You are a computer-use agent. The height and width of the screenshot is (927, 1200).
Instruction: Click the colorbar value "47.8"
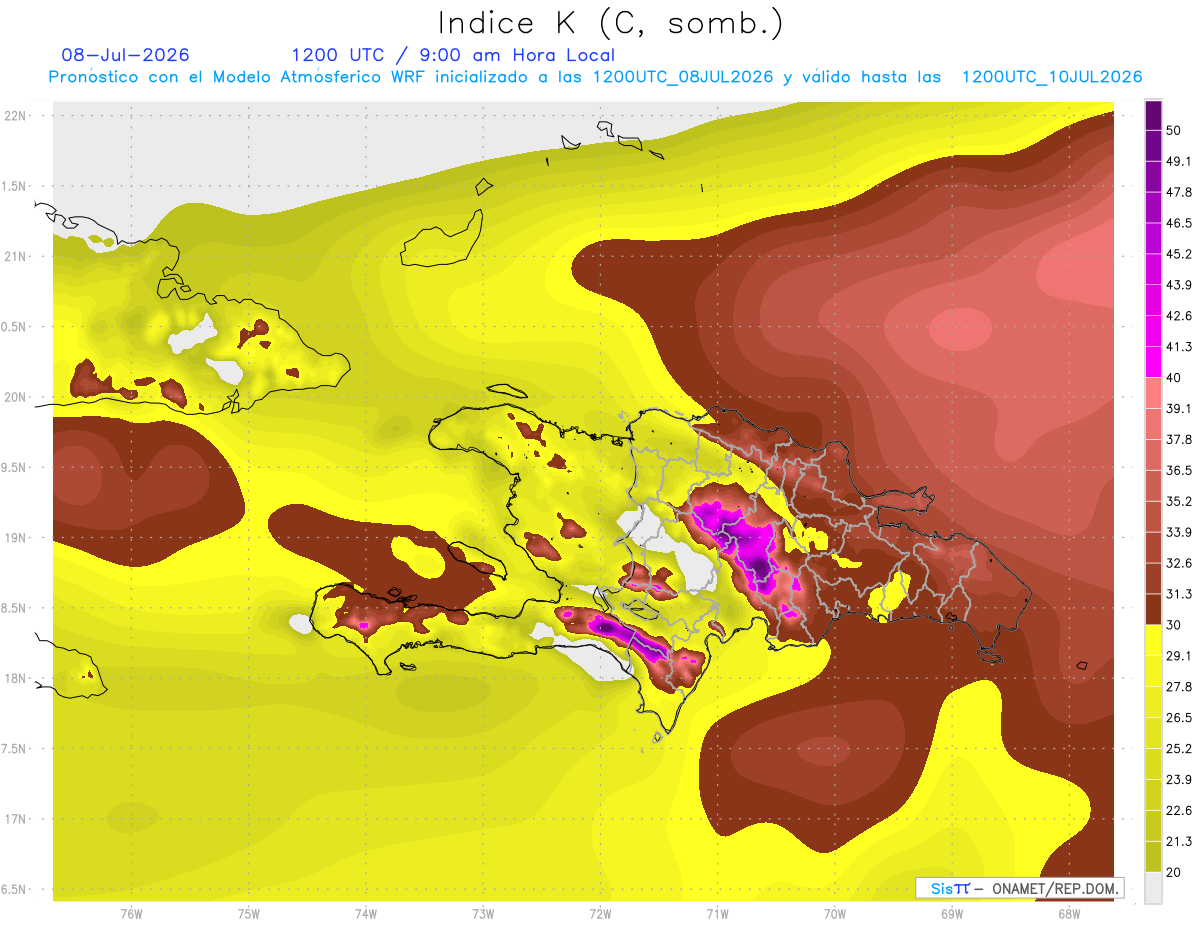[1180, 192]
